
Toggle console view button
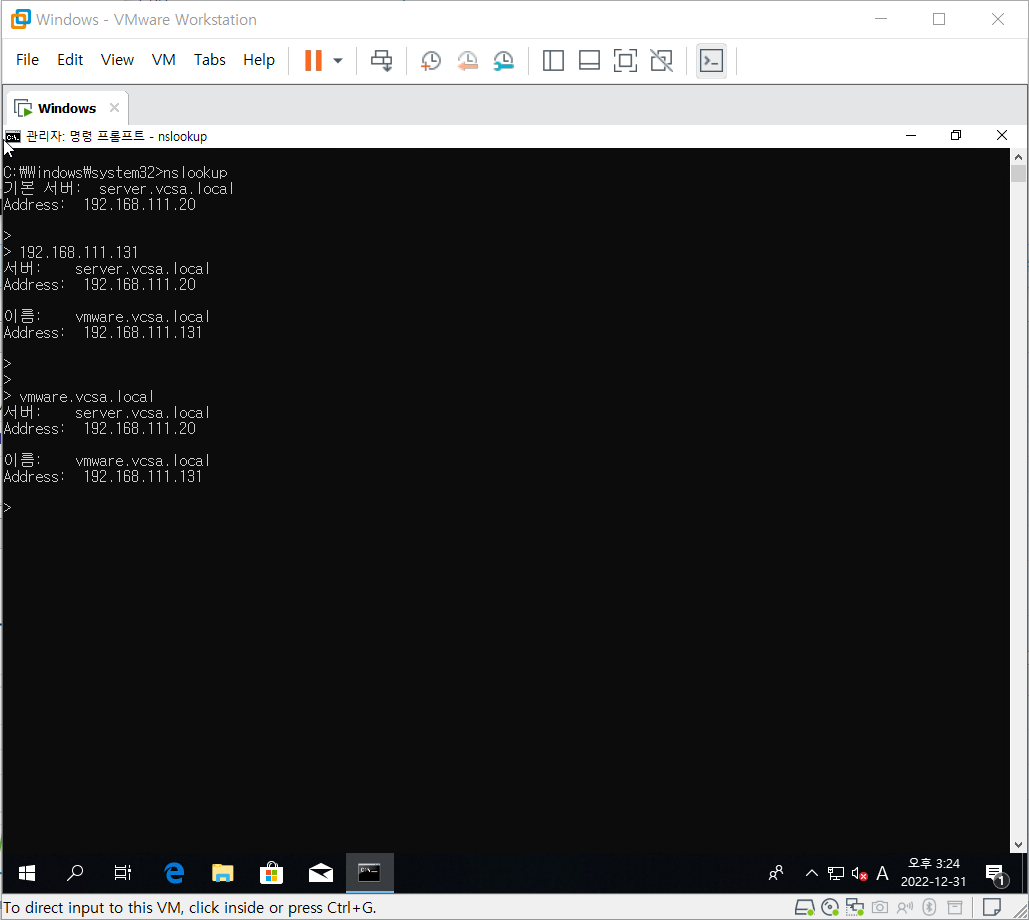711,60
